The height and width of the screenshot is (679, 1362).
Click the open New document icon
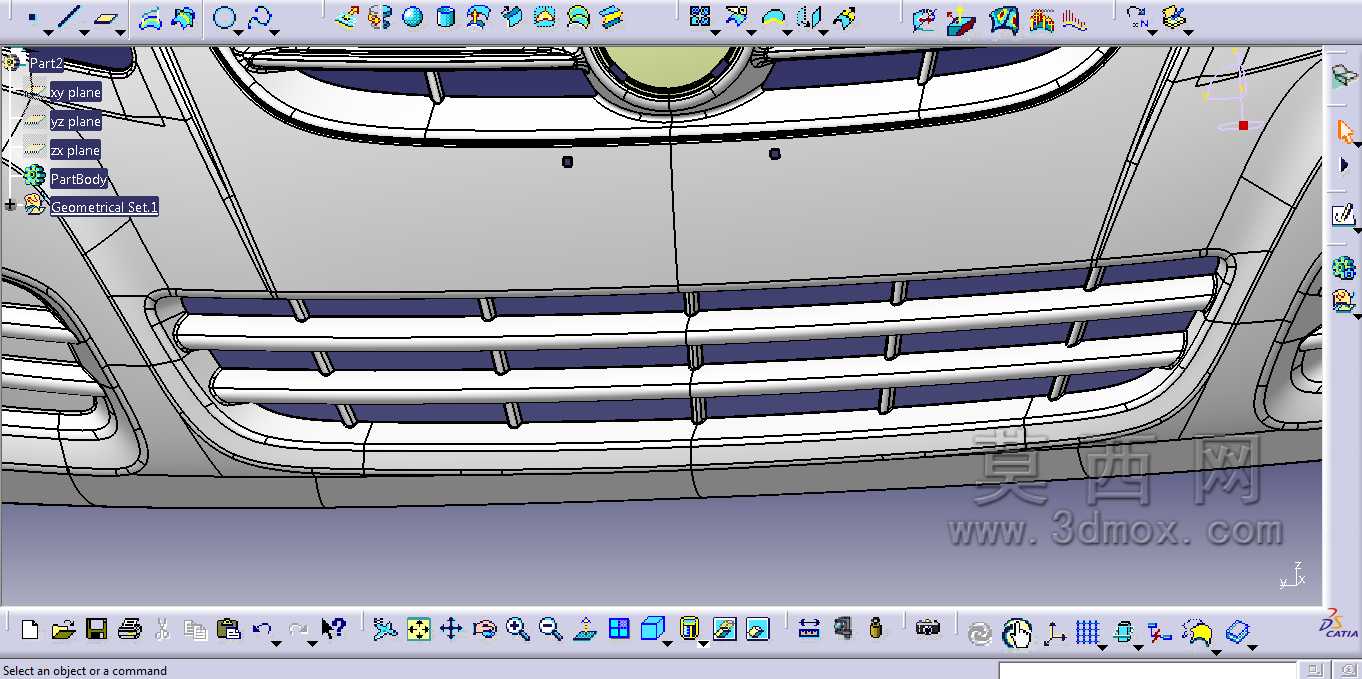click(30, 629)
